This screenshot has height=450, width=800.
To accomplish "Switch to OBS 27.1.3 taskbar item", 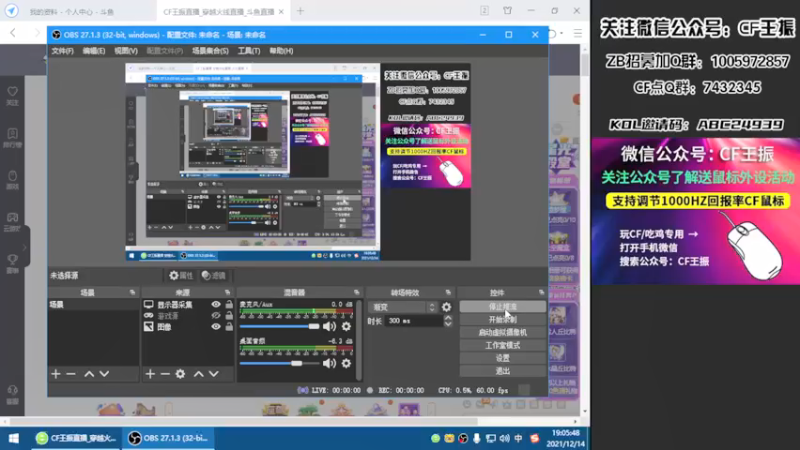I will click(x=168, y=438).
